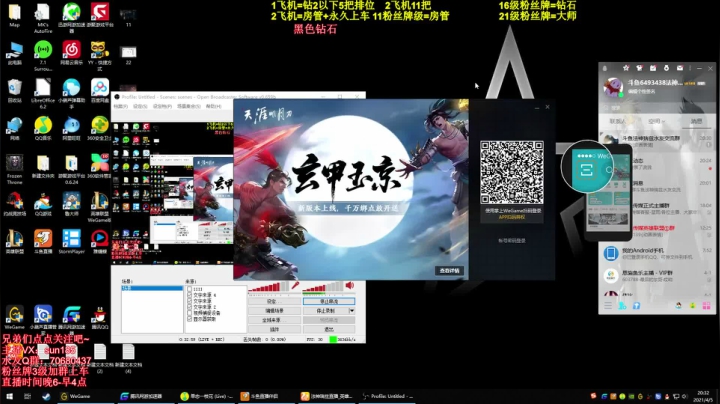Switch to Profile: Untitled OBS taskbar item
The height and width of the screenshot is (404, 720).
(x=388, y=396)
